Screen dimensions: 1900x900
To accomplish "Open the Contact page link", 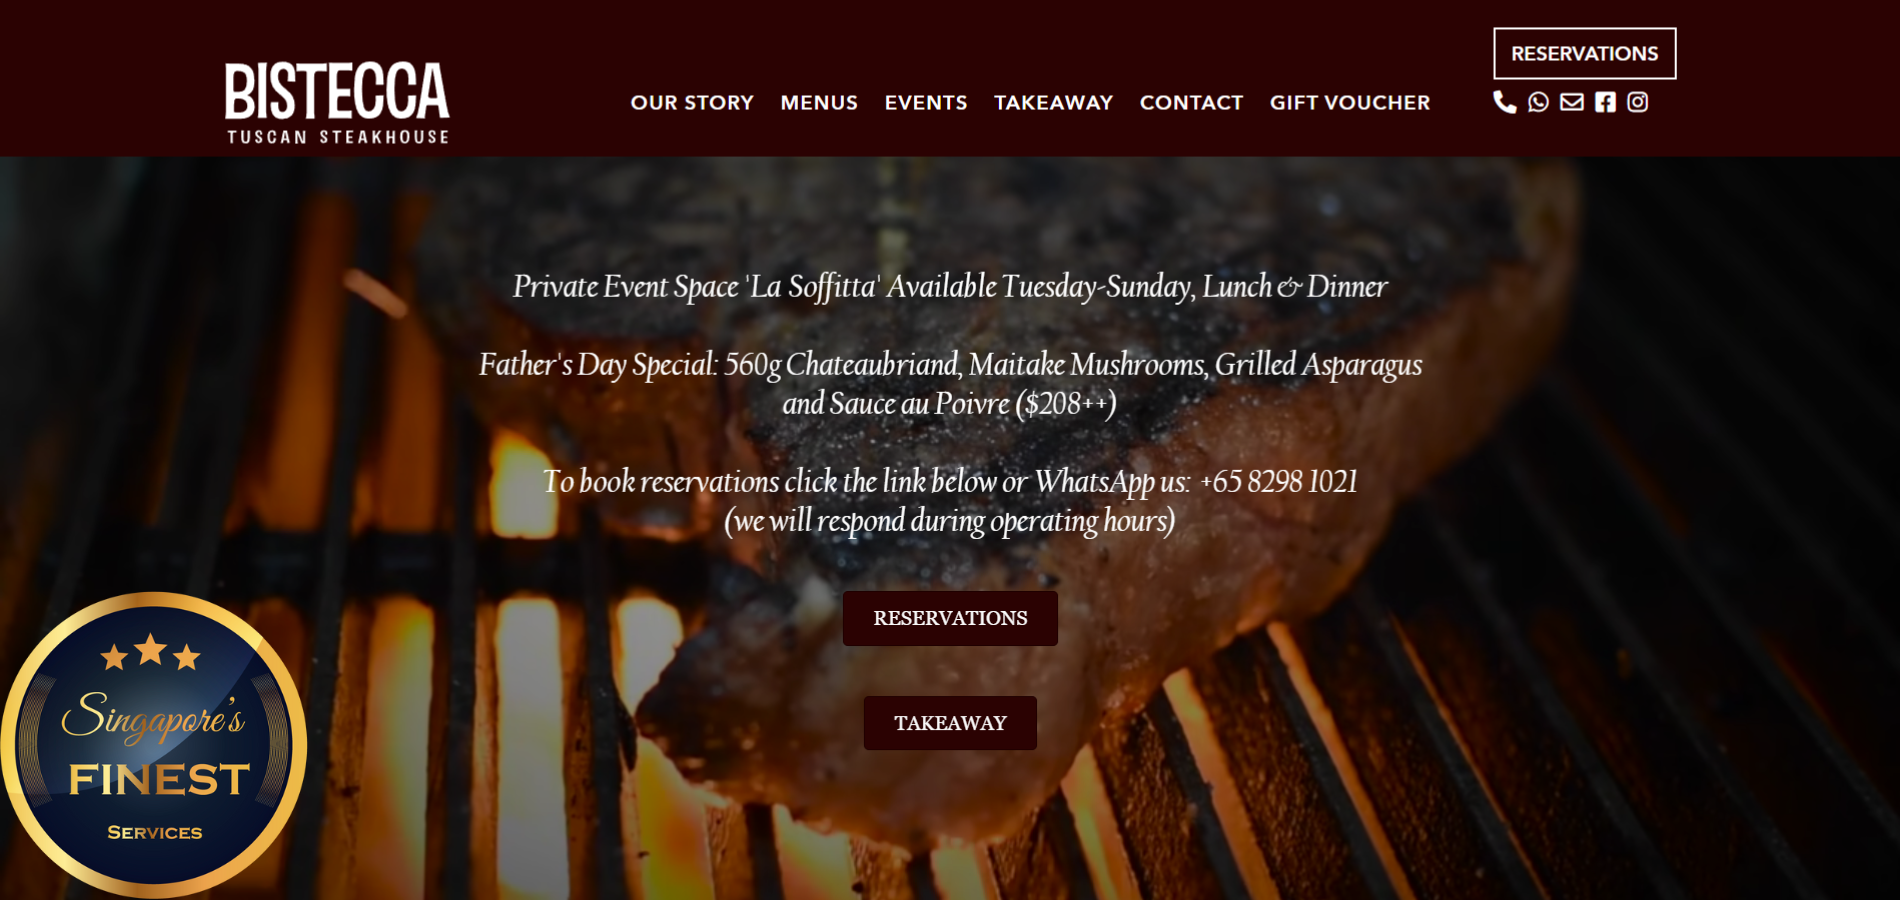I will [x=1191, y=103].
